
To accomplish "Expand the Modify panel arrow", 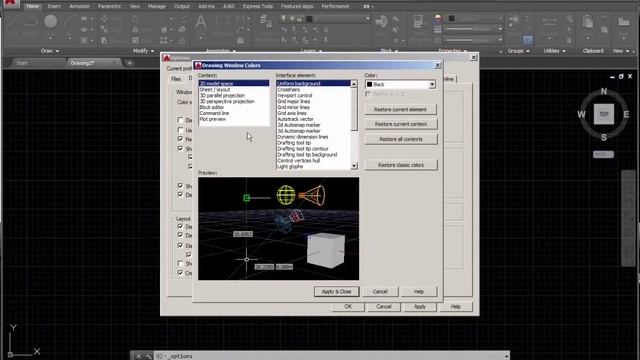I will coord(153,51).
